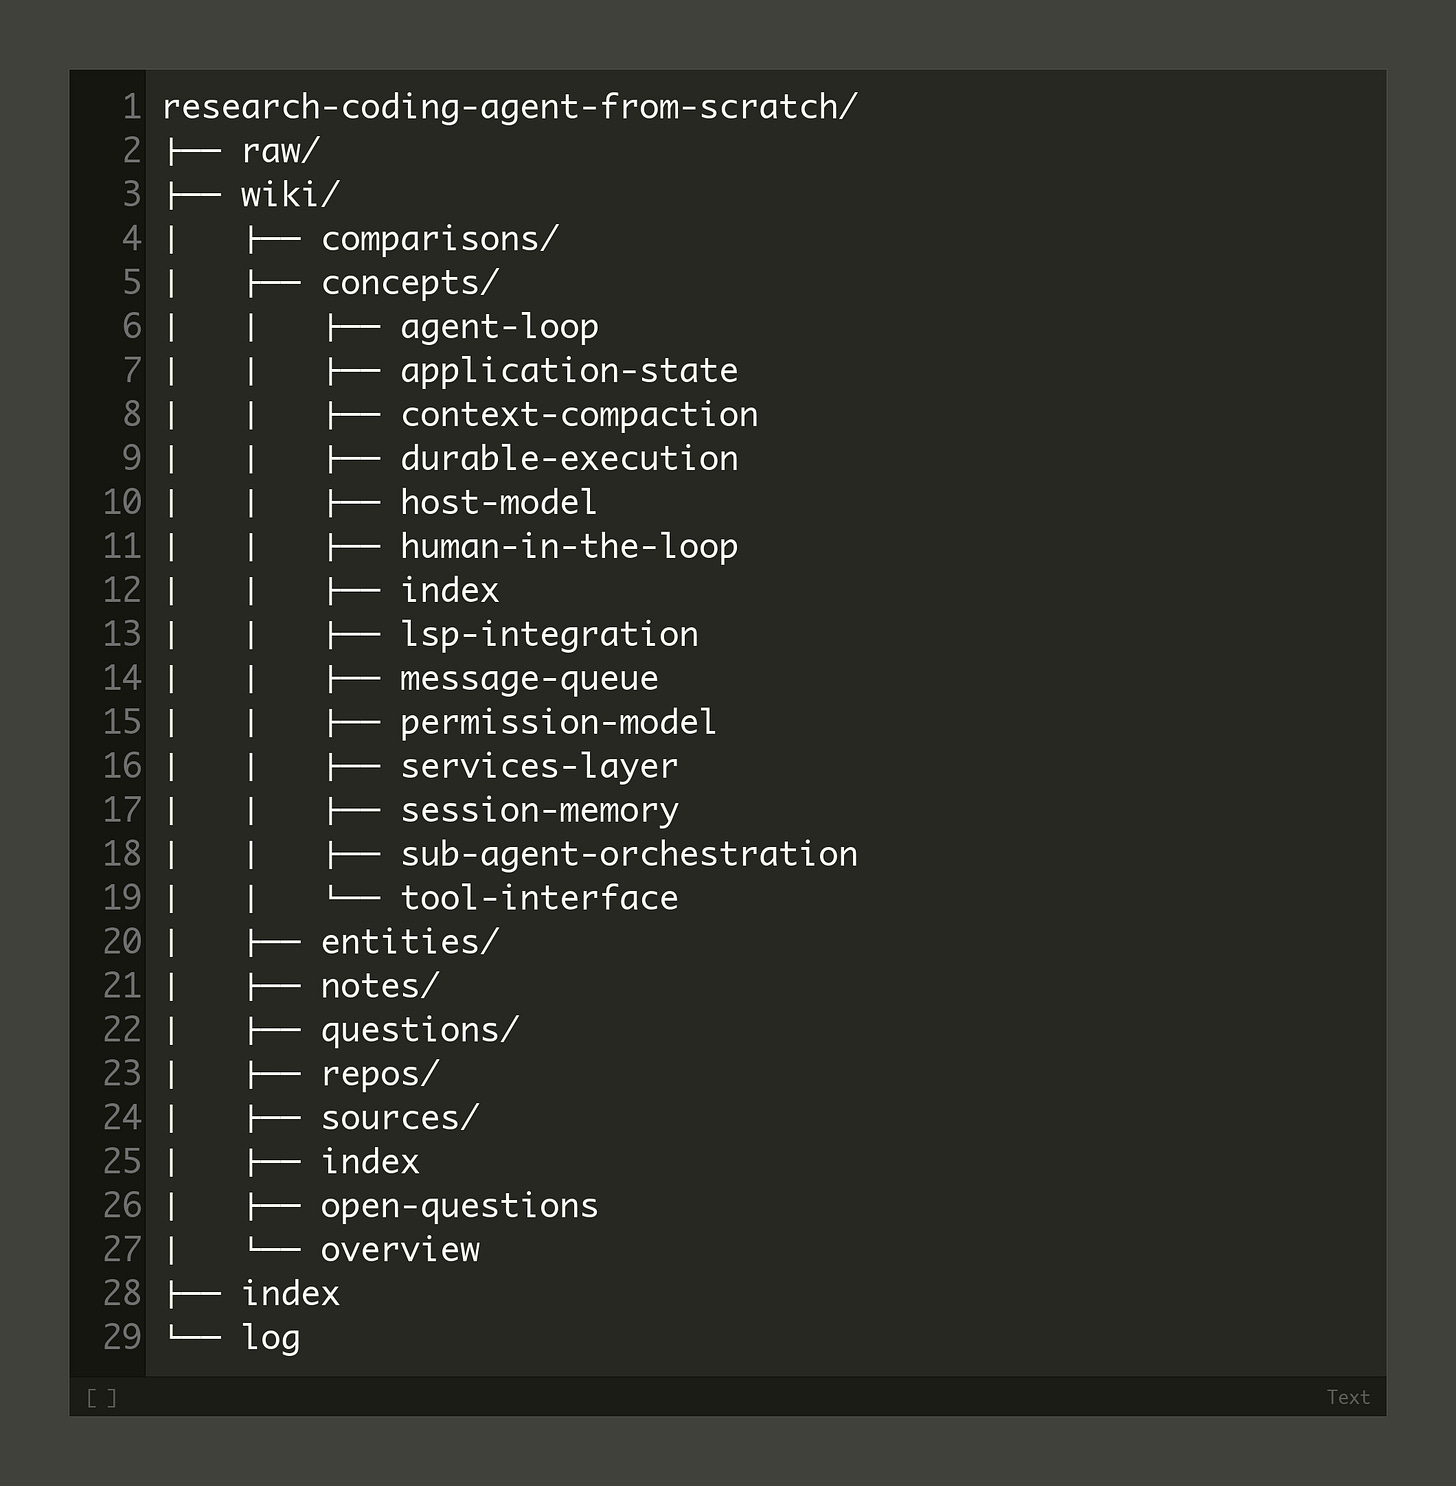Expand the entities/ folder line
The width and height of the screenshot is (1456, 1486).
[409, 943]
